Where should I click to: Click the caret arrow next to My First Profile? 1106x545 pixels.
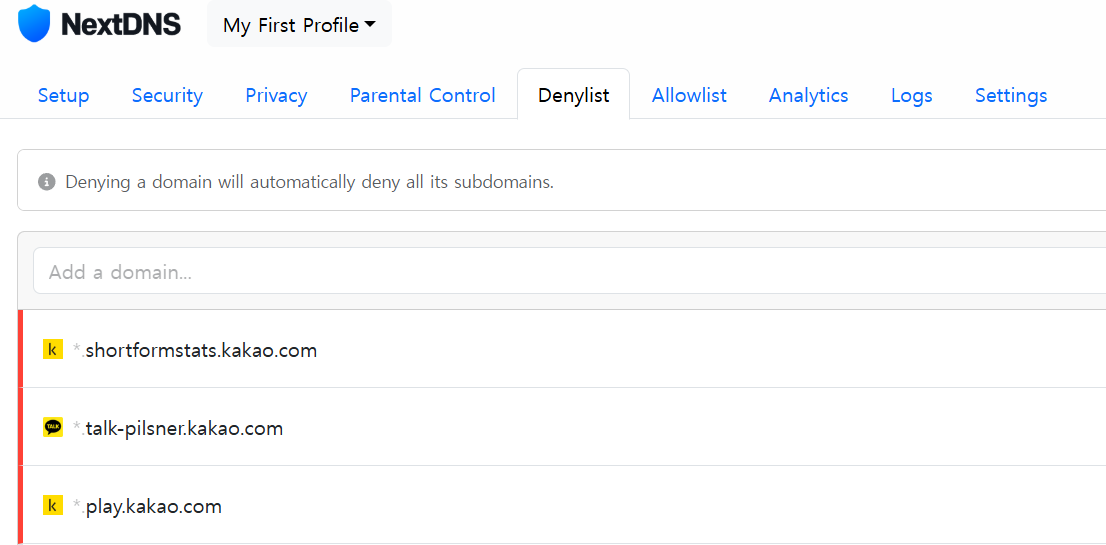pyautogui.click(x=370, y=25)
